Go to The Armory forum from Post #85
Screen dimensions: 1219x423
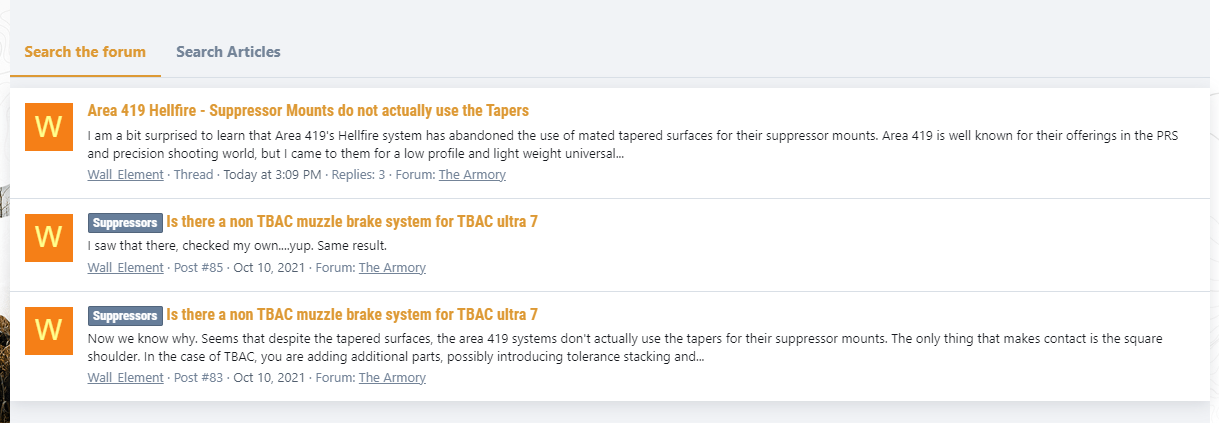(x=392, y=268)
